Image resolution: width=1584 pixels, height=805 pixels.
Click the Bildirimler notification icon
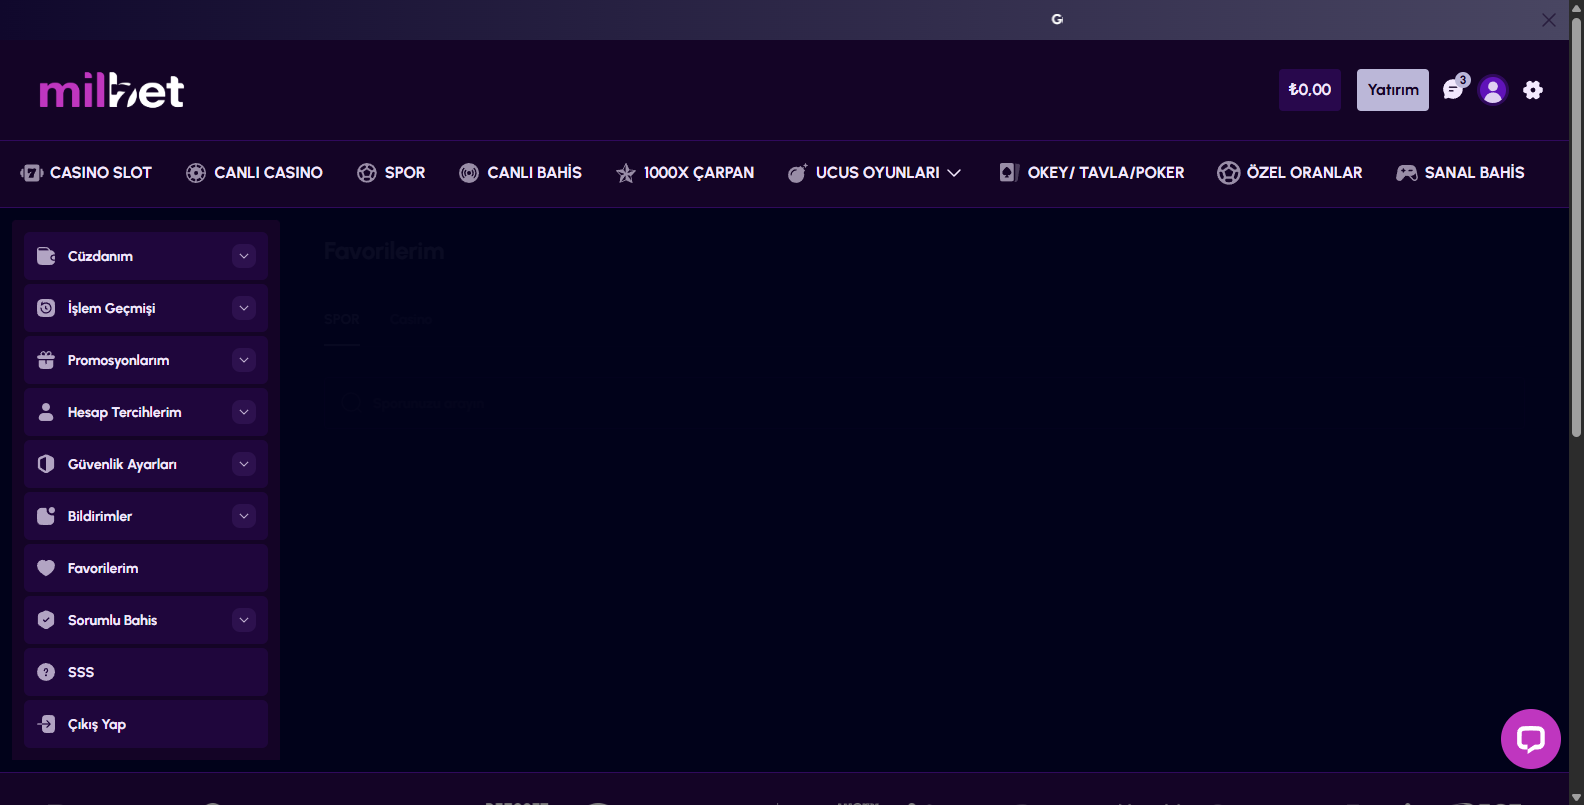click(46, 516)
